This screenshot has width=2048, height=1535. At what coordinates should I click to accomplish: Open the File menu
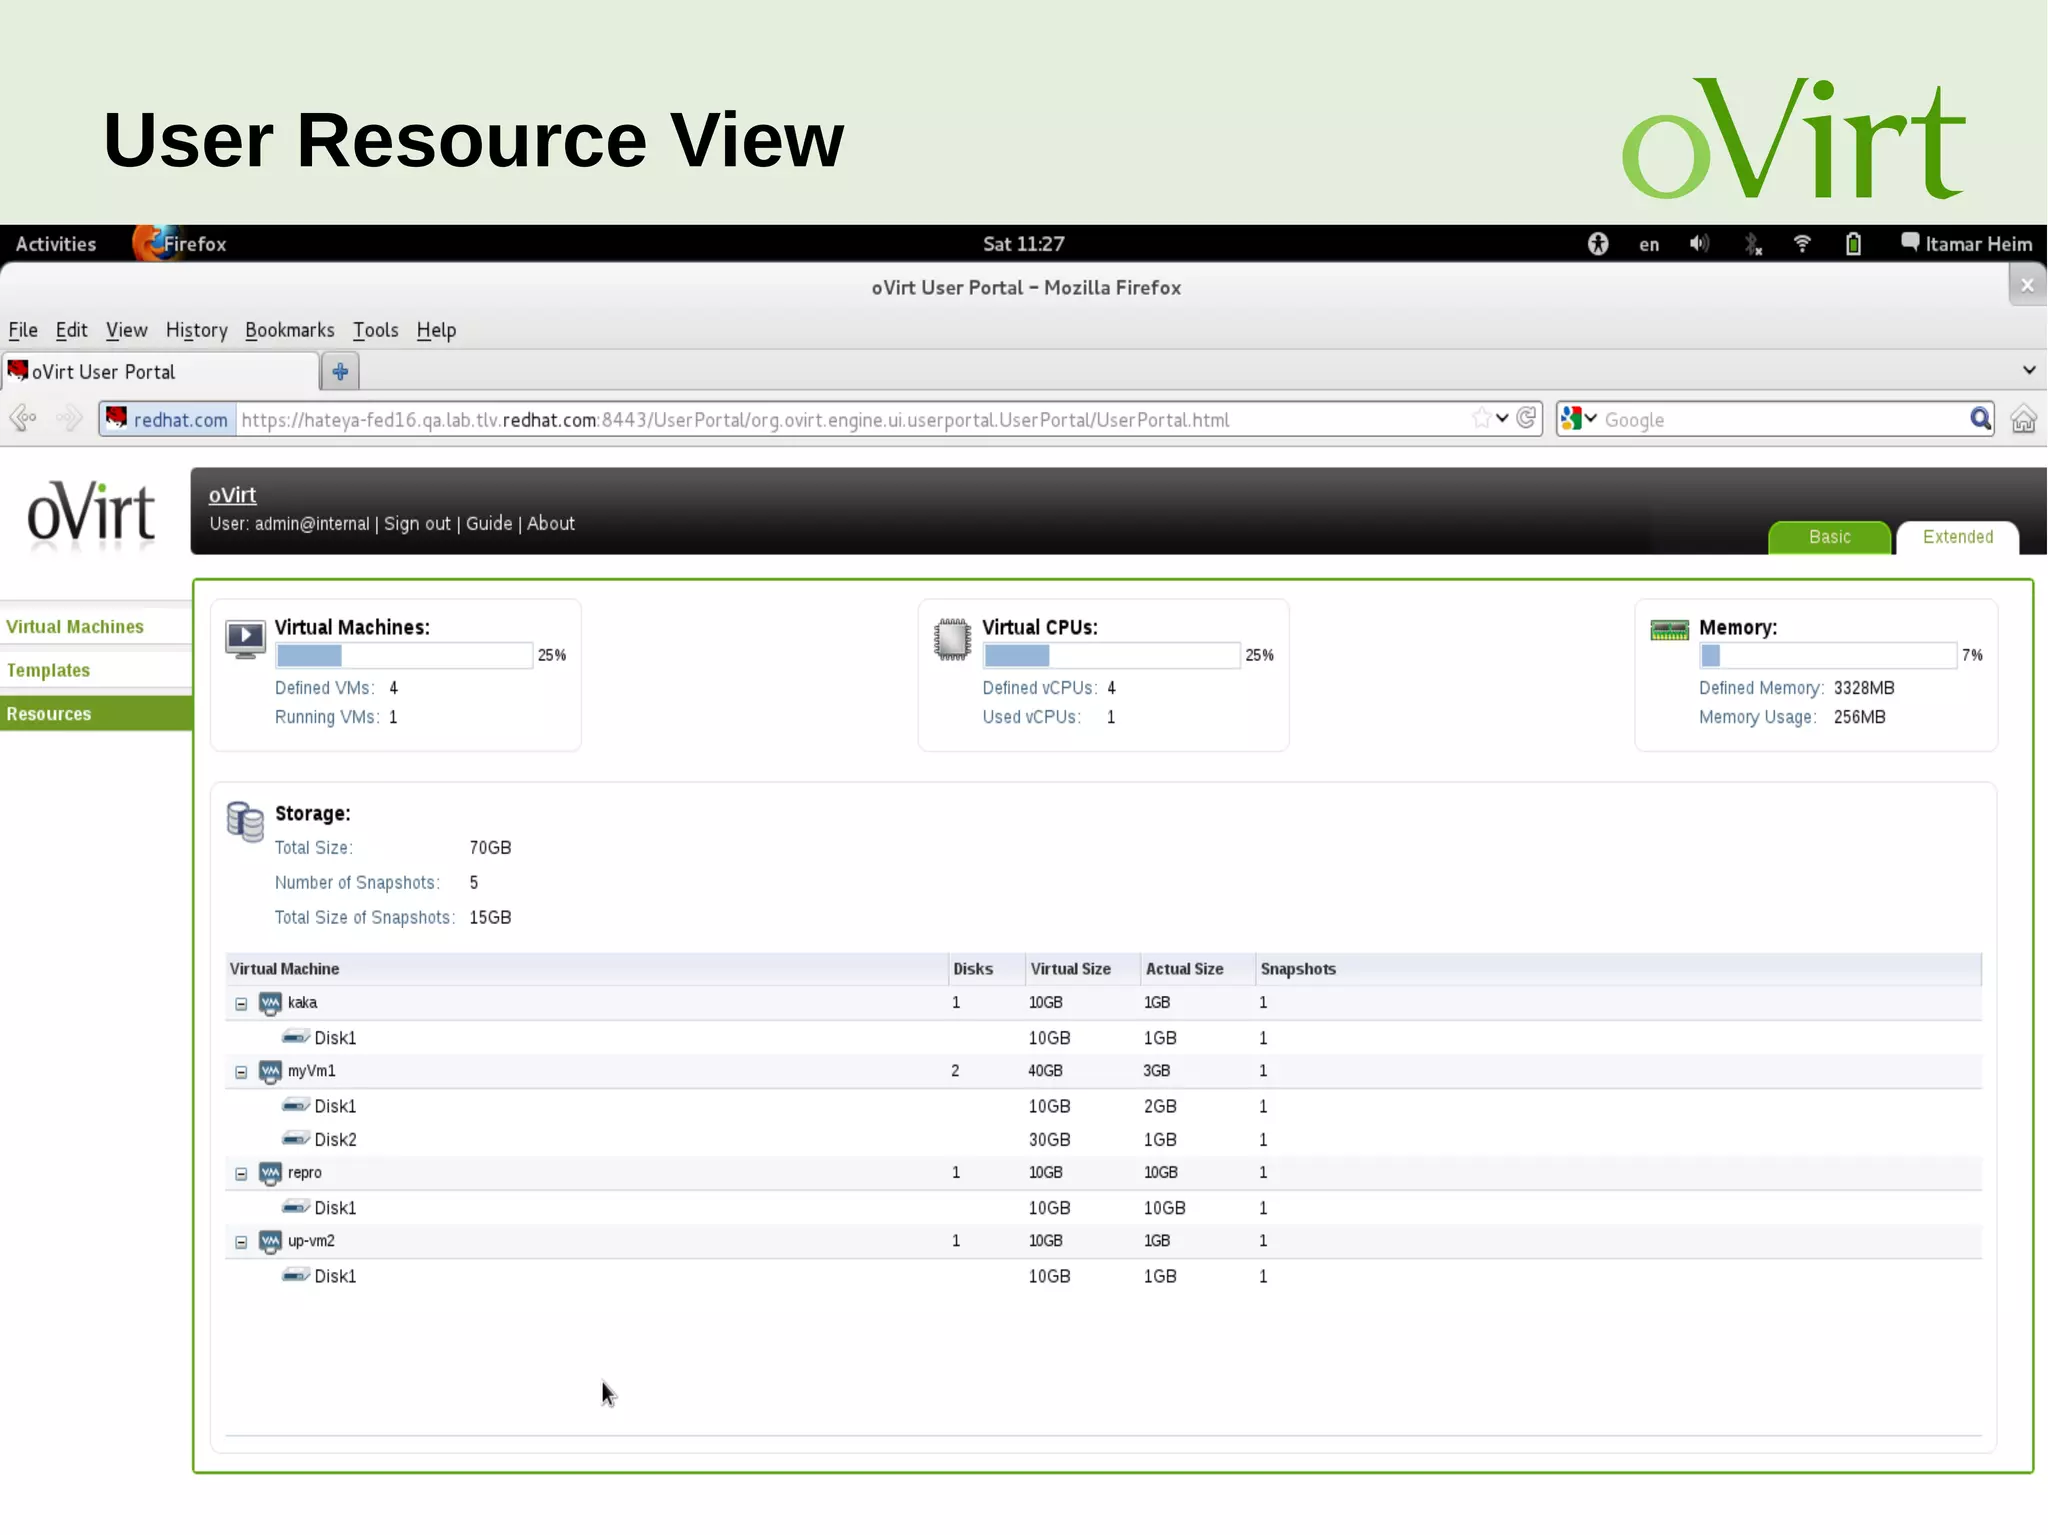click(23, 330)
